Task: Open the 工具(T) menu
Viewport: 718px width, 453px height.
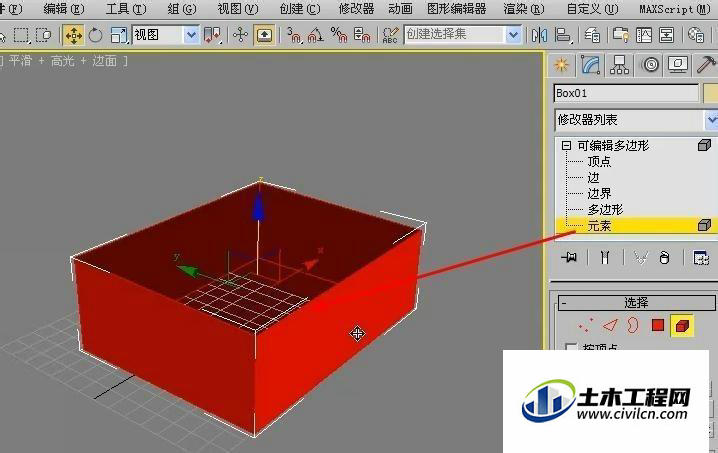Action: [x=126, y=9]
